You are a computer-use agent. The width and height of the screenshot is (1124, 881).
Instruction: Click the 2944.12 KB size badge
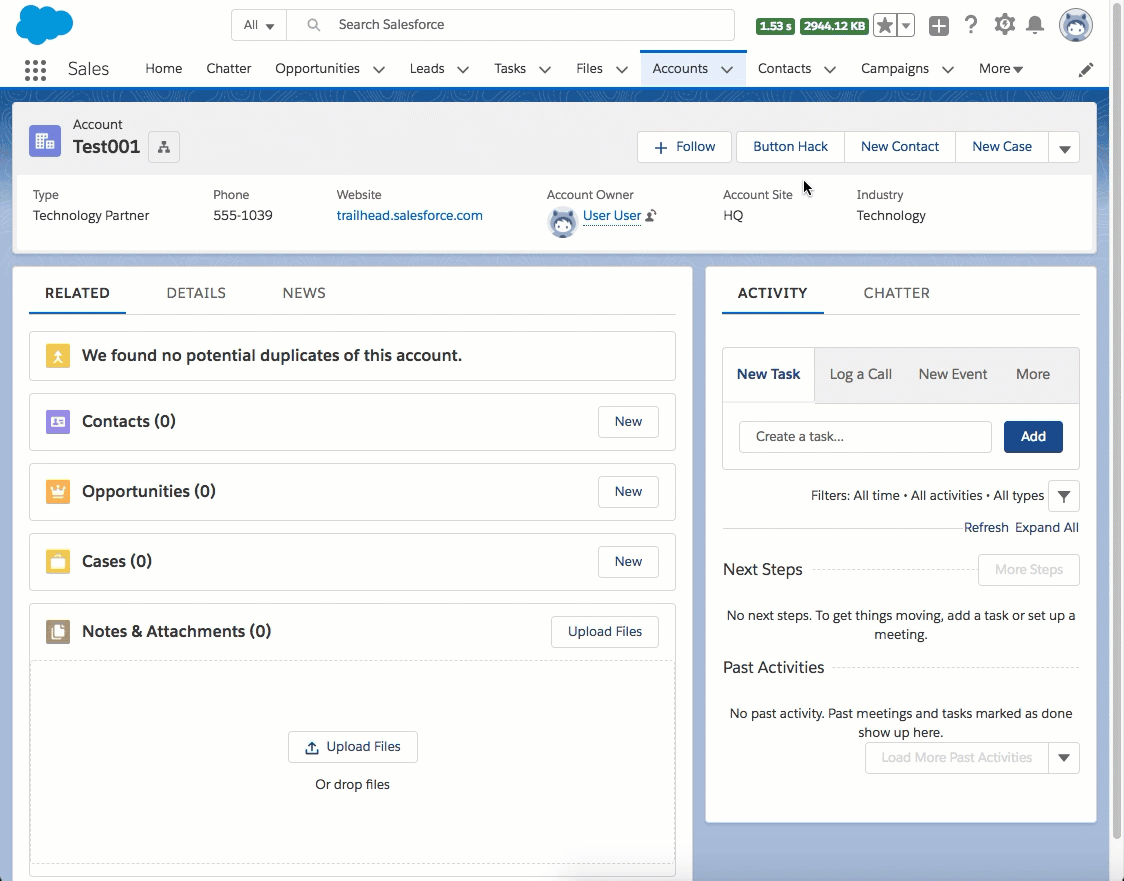pyautogui.click(x=834, y=27)
